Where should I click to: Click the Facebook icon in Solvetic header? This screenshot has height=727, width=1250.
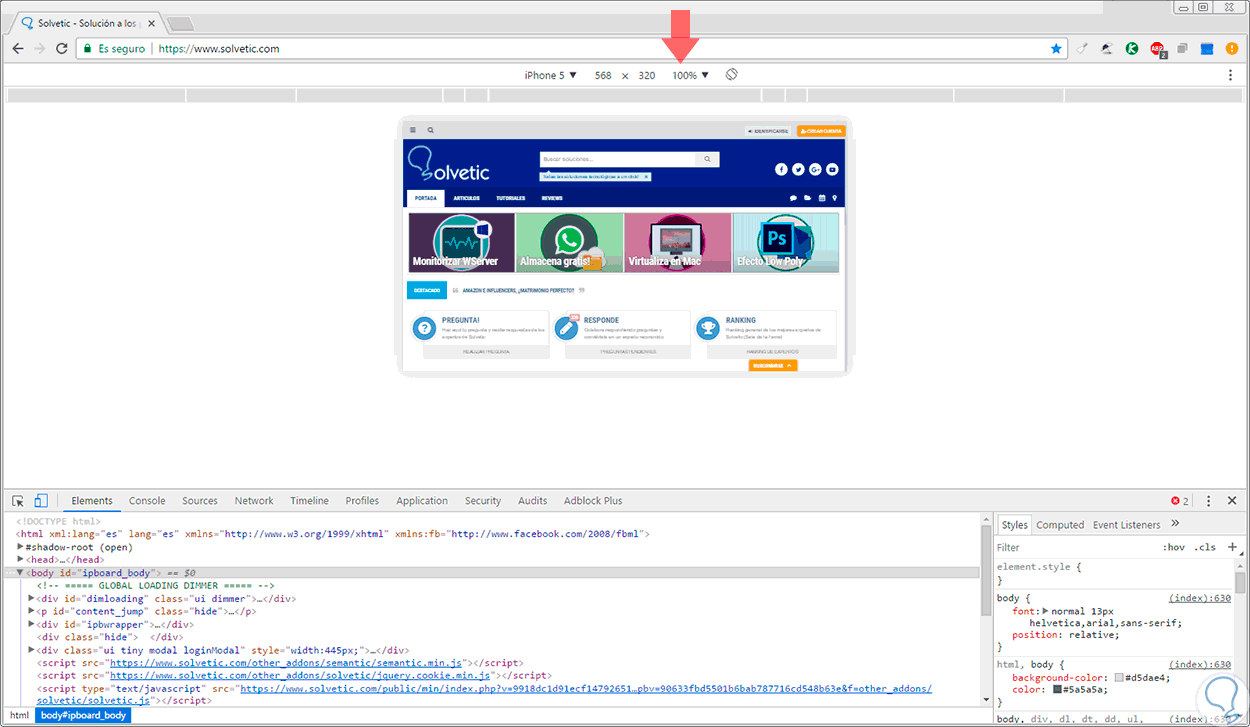pos(782,169)
